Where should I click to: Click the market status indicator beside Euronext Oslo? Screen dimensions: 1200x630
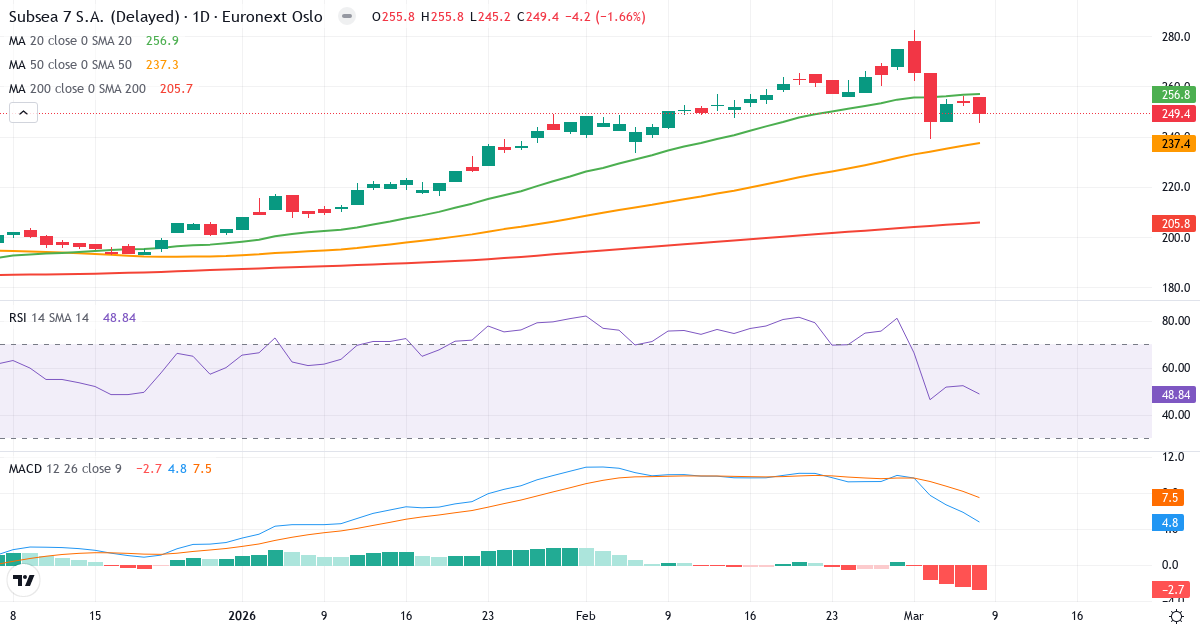point(347,17)
